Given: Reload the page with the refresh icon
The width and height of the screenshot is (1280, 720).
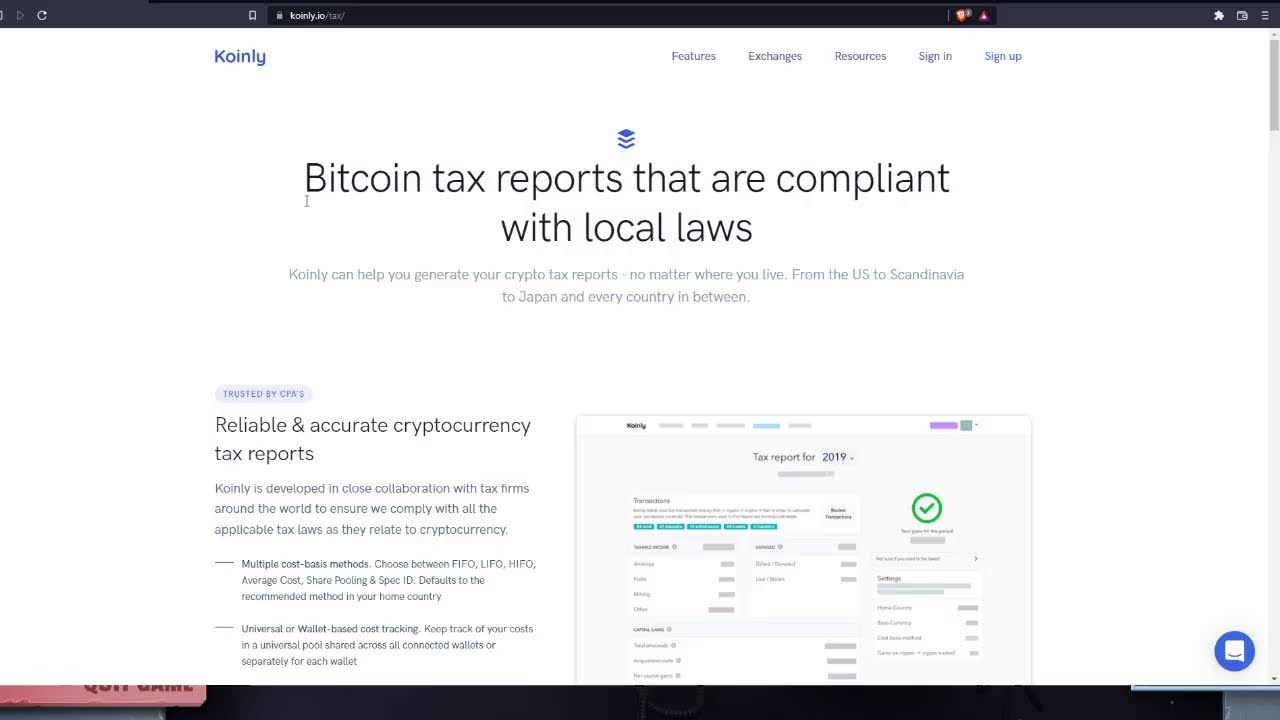Looking at the screenshot, I should pos(42,15).
